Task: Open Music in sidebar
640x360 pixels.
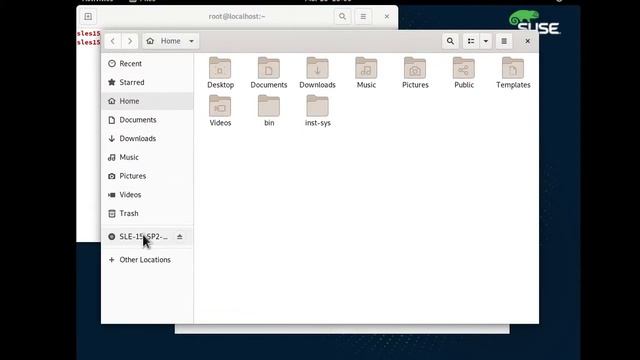Action: tap(147, 158)
